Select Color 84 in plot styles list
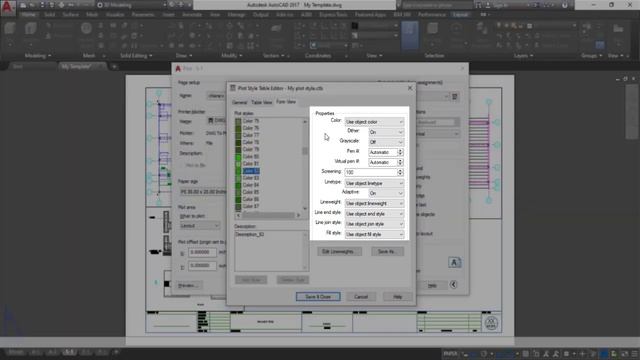640x360 pixels. (251, 185)
